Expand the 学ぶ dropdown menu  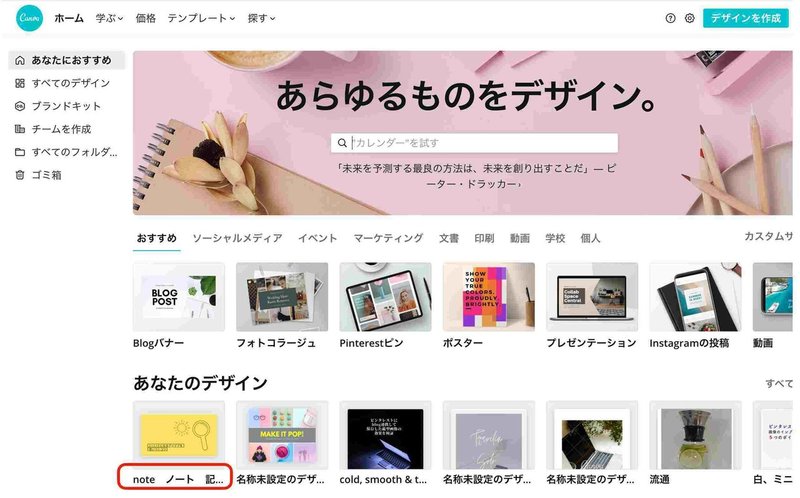coord(109,18)
